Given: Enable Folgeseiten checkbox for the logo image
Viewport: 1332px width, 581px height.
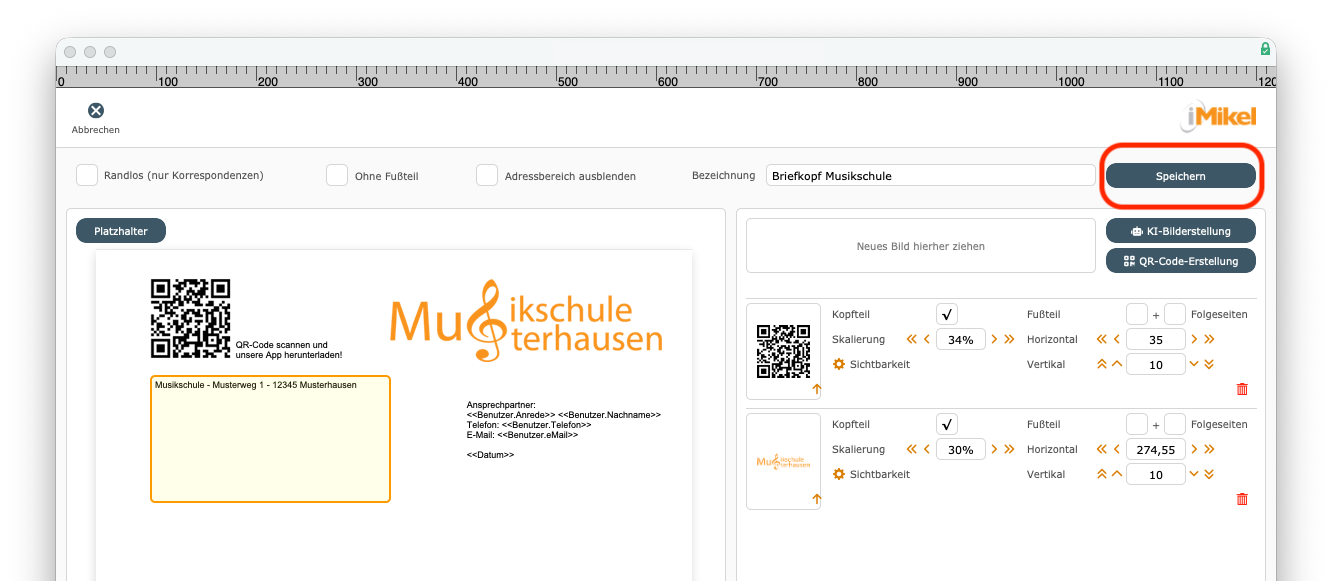Looking at the screenshot, I should pyautogui.click(x=1175, y=424).
